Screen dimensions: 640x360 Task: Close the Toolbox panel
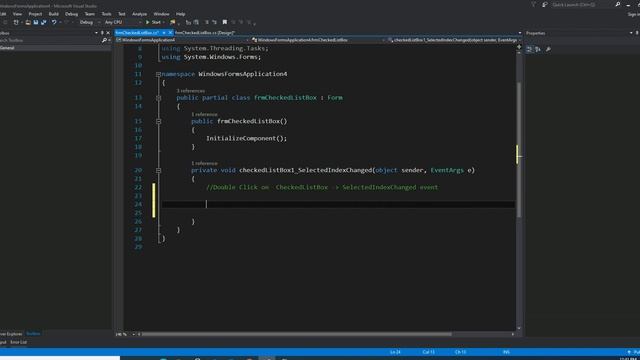click(x=108, y=33)
